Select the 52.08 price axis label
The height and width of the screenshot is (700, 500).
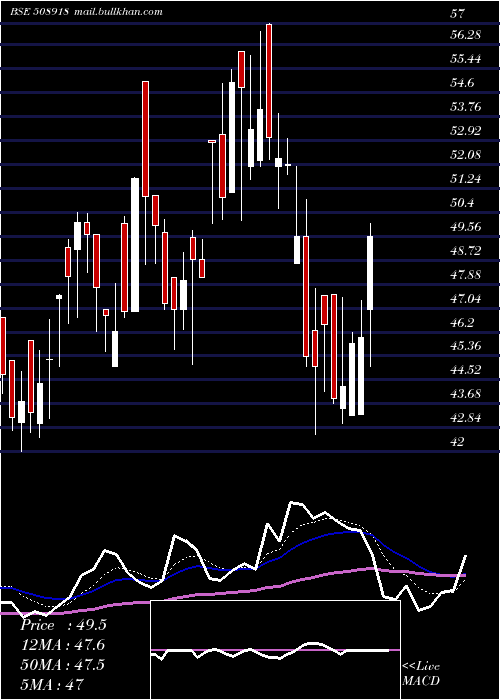(466, 155)
